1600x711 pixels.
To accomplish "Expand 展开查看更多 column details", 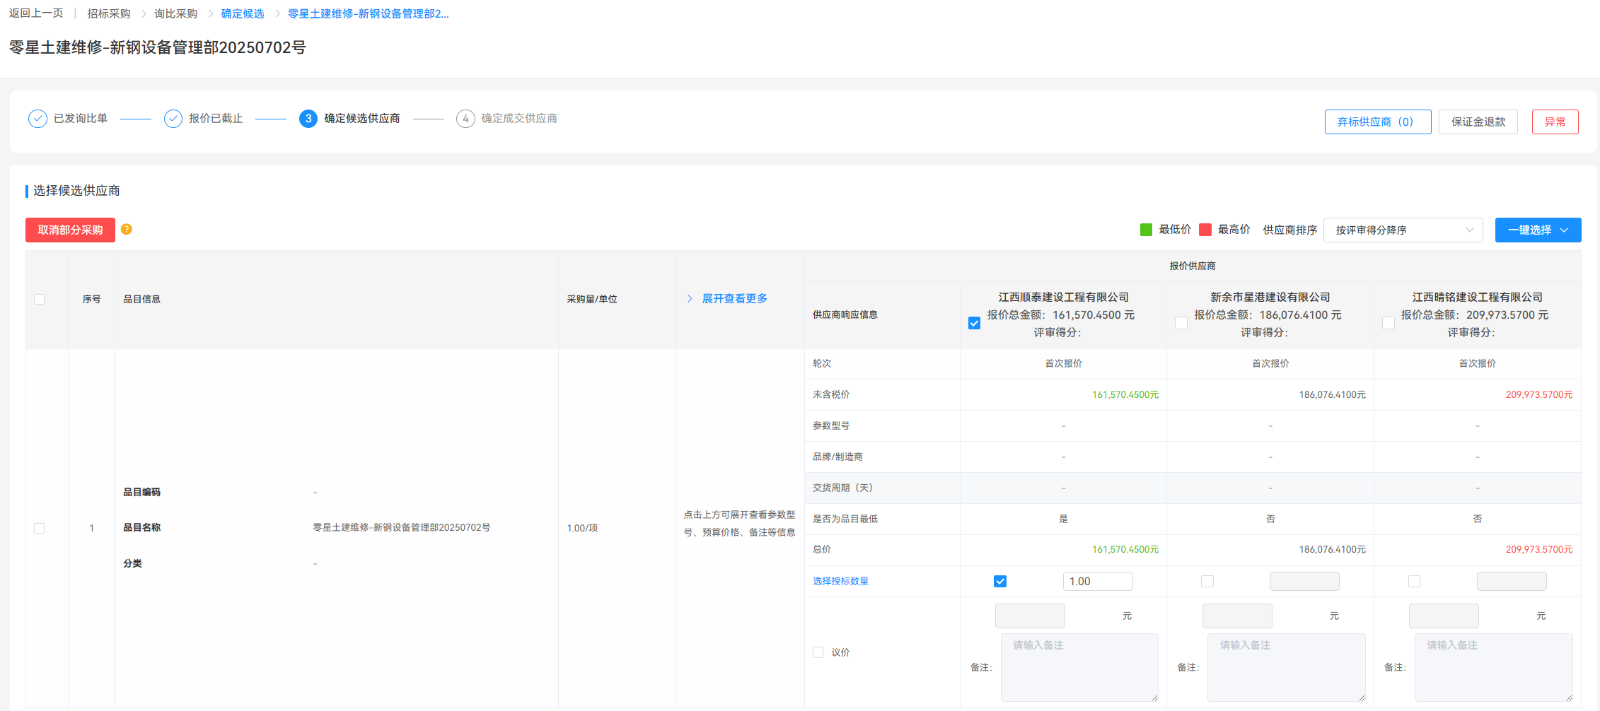I will 727,299.
